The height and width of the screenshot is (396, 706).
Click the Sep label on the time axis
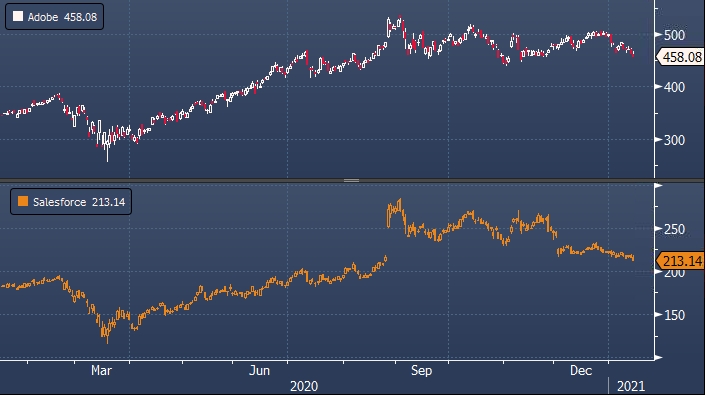[x=421, y=370]
